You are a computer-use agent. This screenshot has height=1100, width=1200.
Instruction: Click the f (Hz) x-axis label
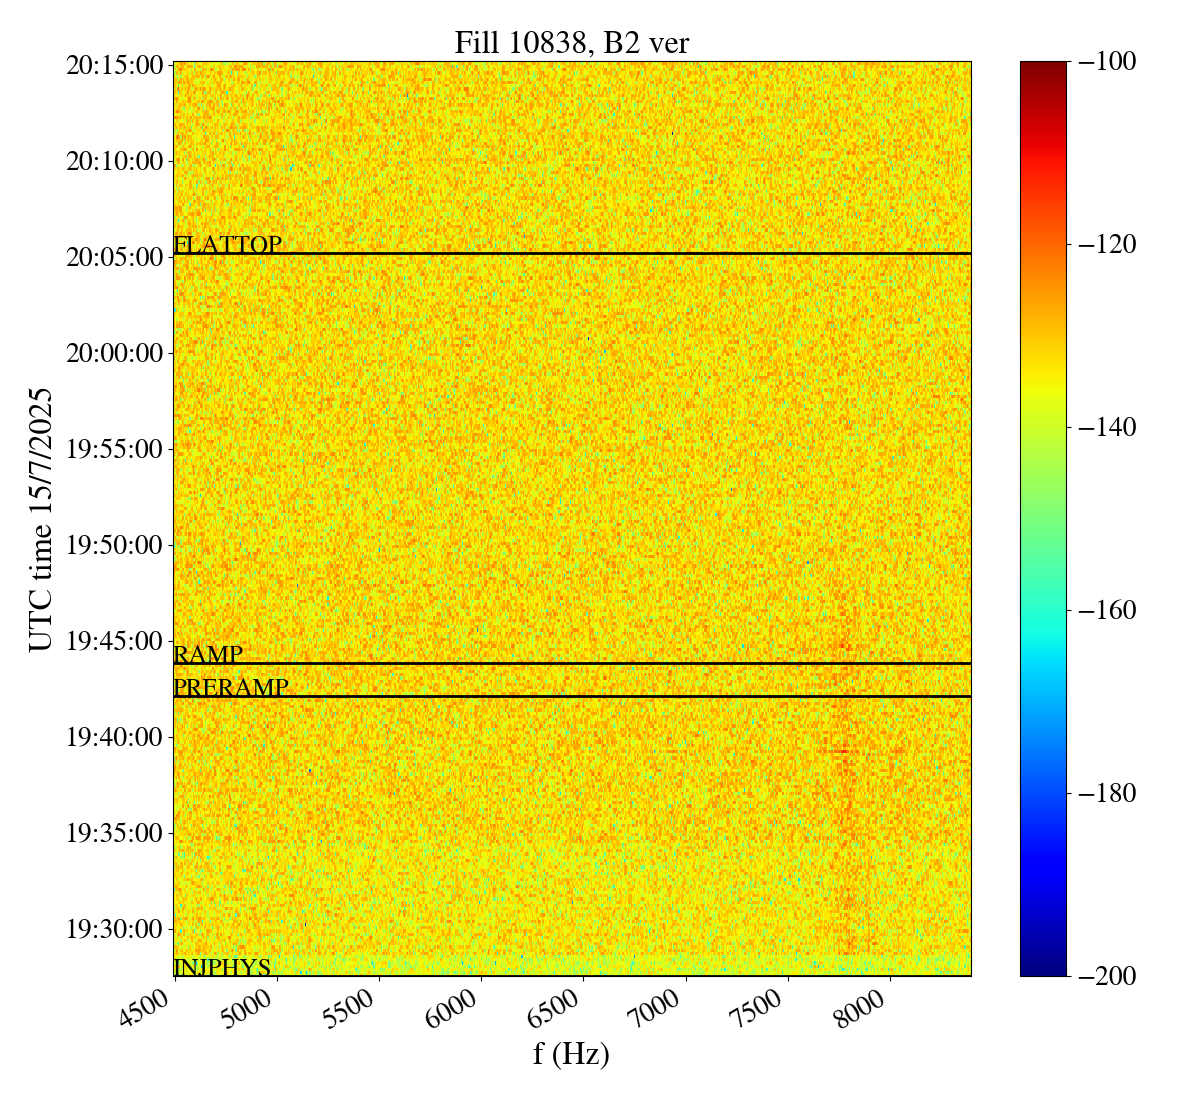click(x=571, y=1053)
